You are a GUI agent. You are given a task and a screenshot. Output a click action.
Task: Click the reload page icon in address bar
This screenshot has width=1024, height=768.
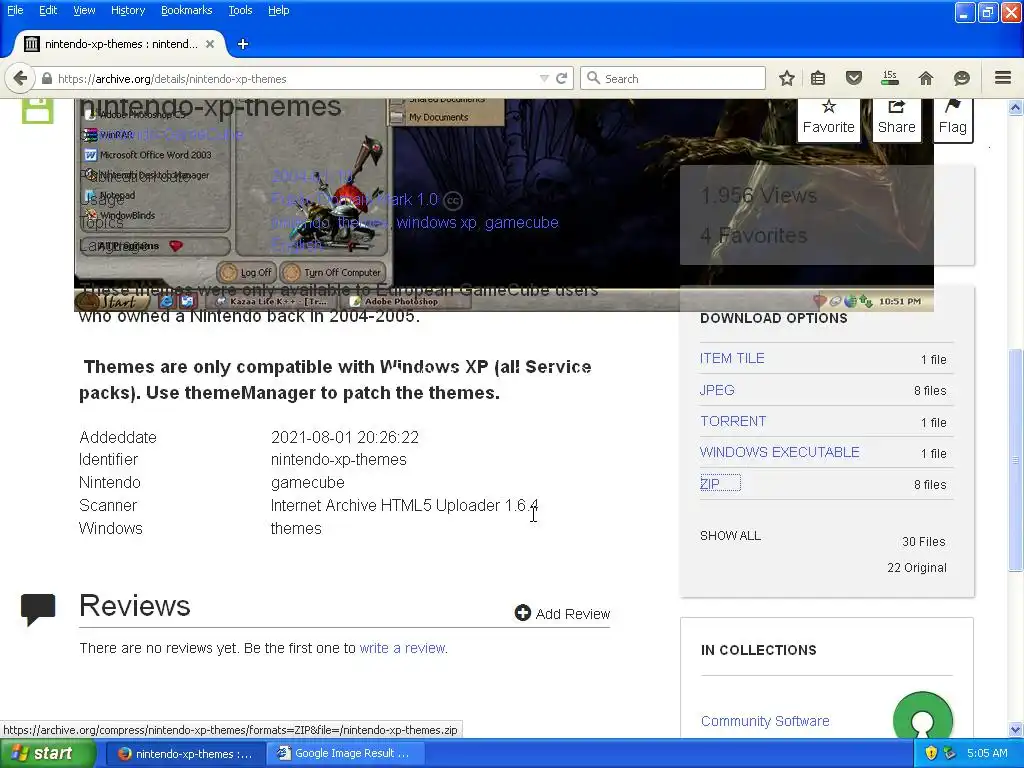point(562,78)
